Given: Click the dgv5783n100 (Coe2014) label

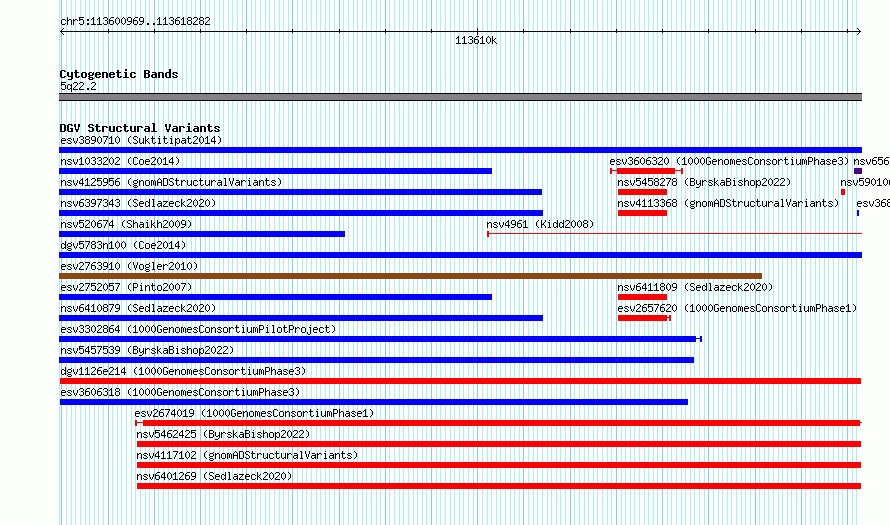Looking at the screenshot, I should click(x=123, y=245).
